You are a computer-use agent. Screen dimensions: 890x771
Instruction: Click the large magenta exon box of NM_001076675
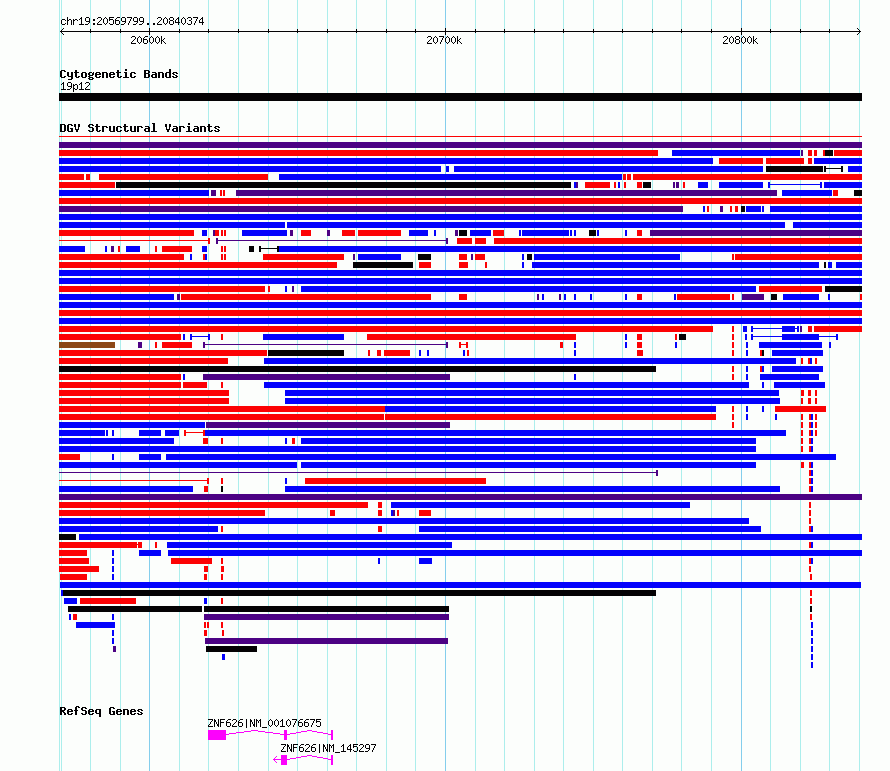click(217, 735)
